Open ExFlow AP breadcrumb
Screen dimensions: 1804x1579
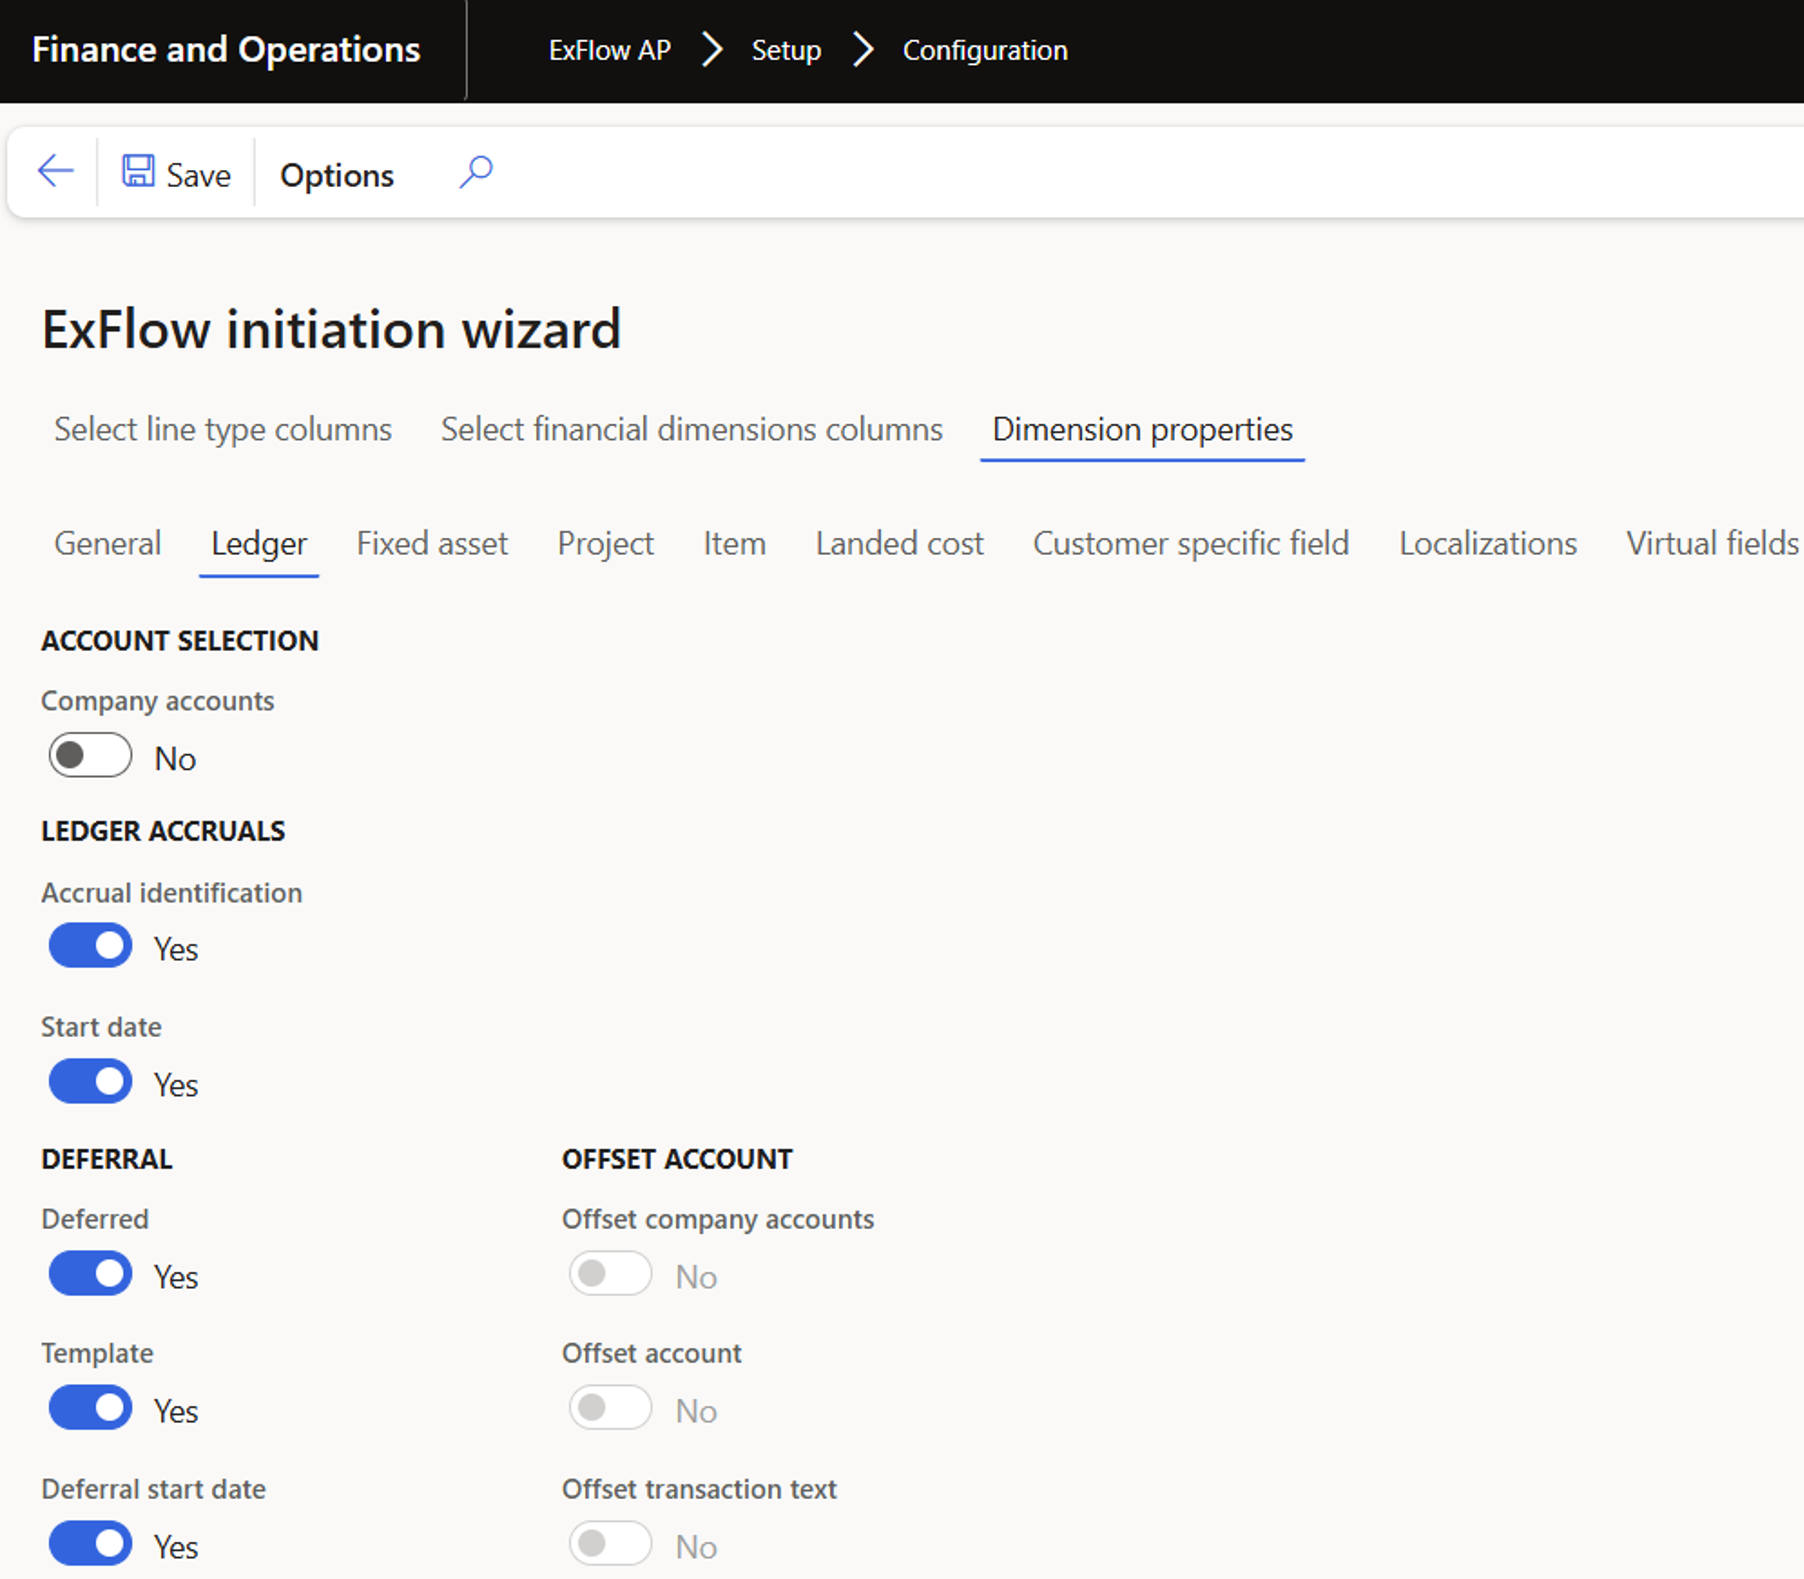pos(610,50)
